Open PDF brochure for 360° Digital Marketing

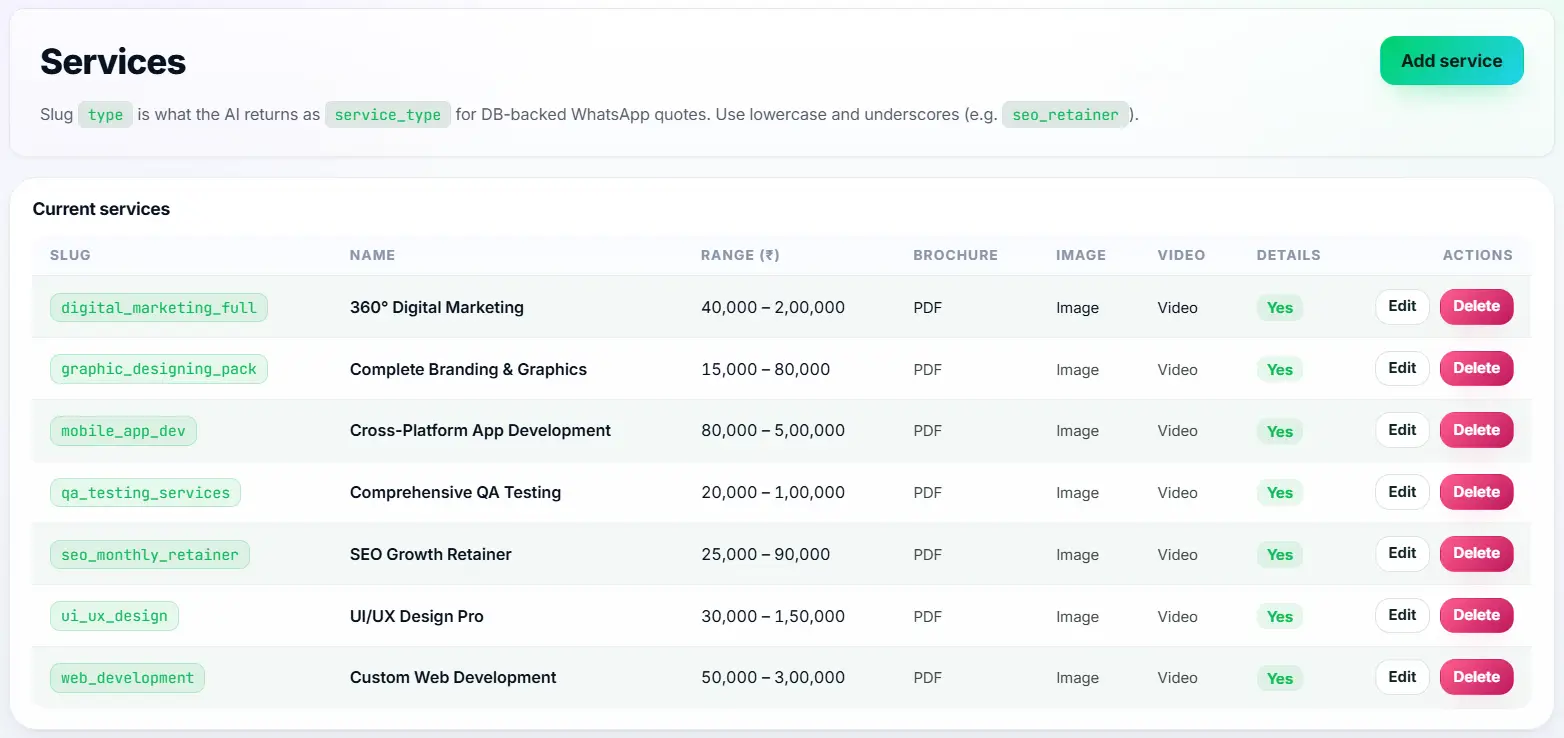927,308
